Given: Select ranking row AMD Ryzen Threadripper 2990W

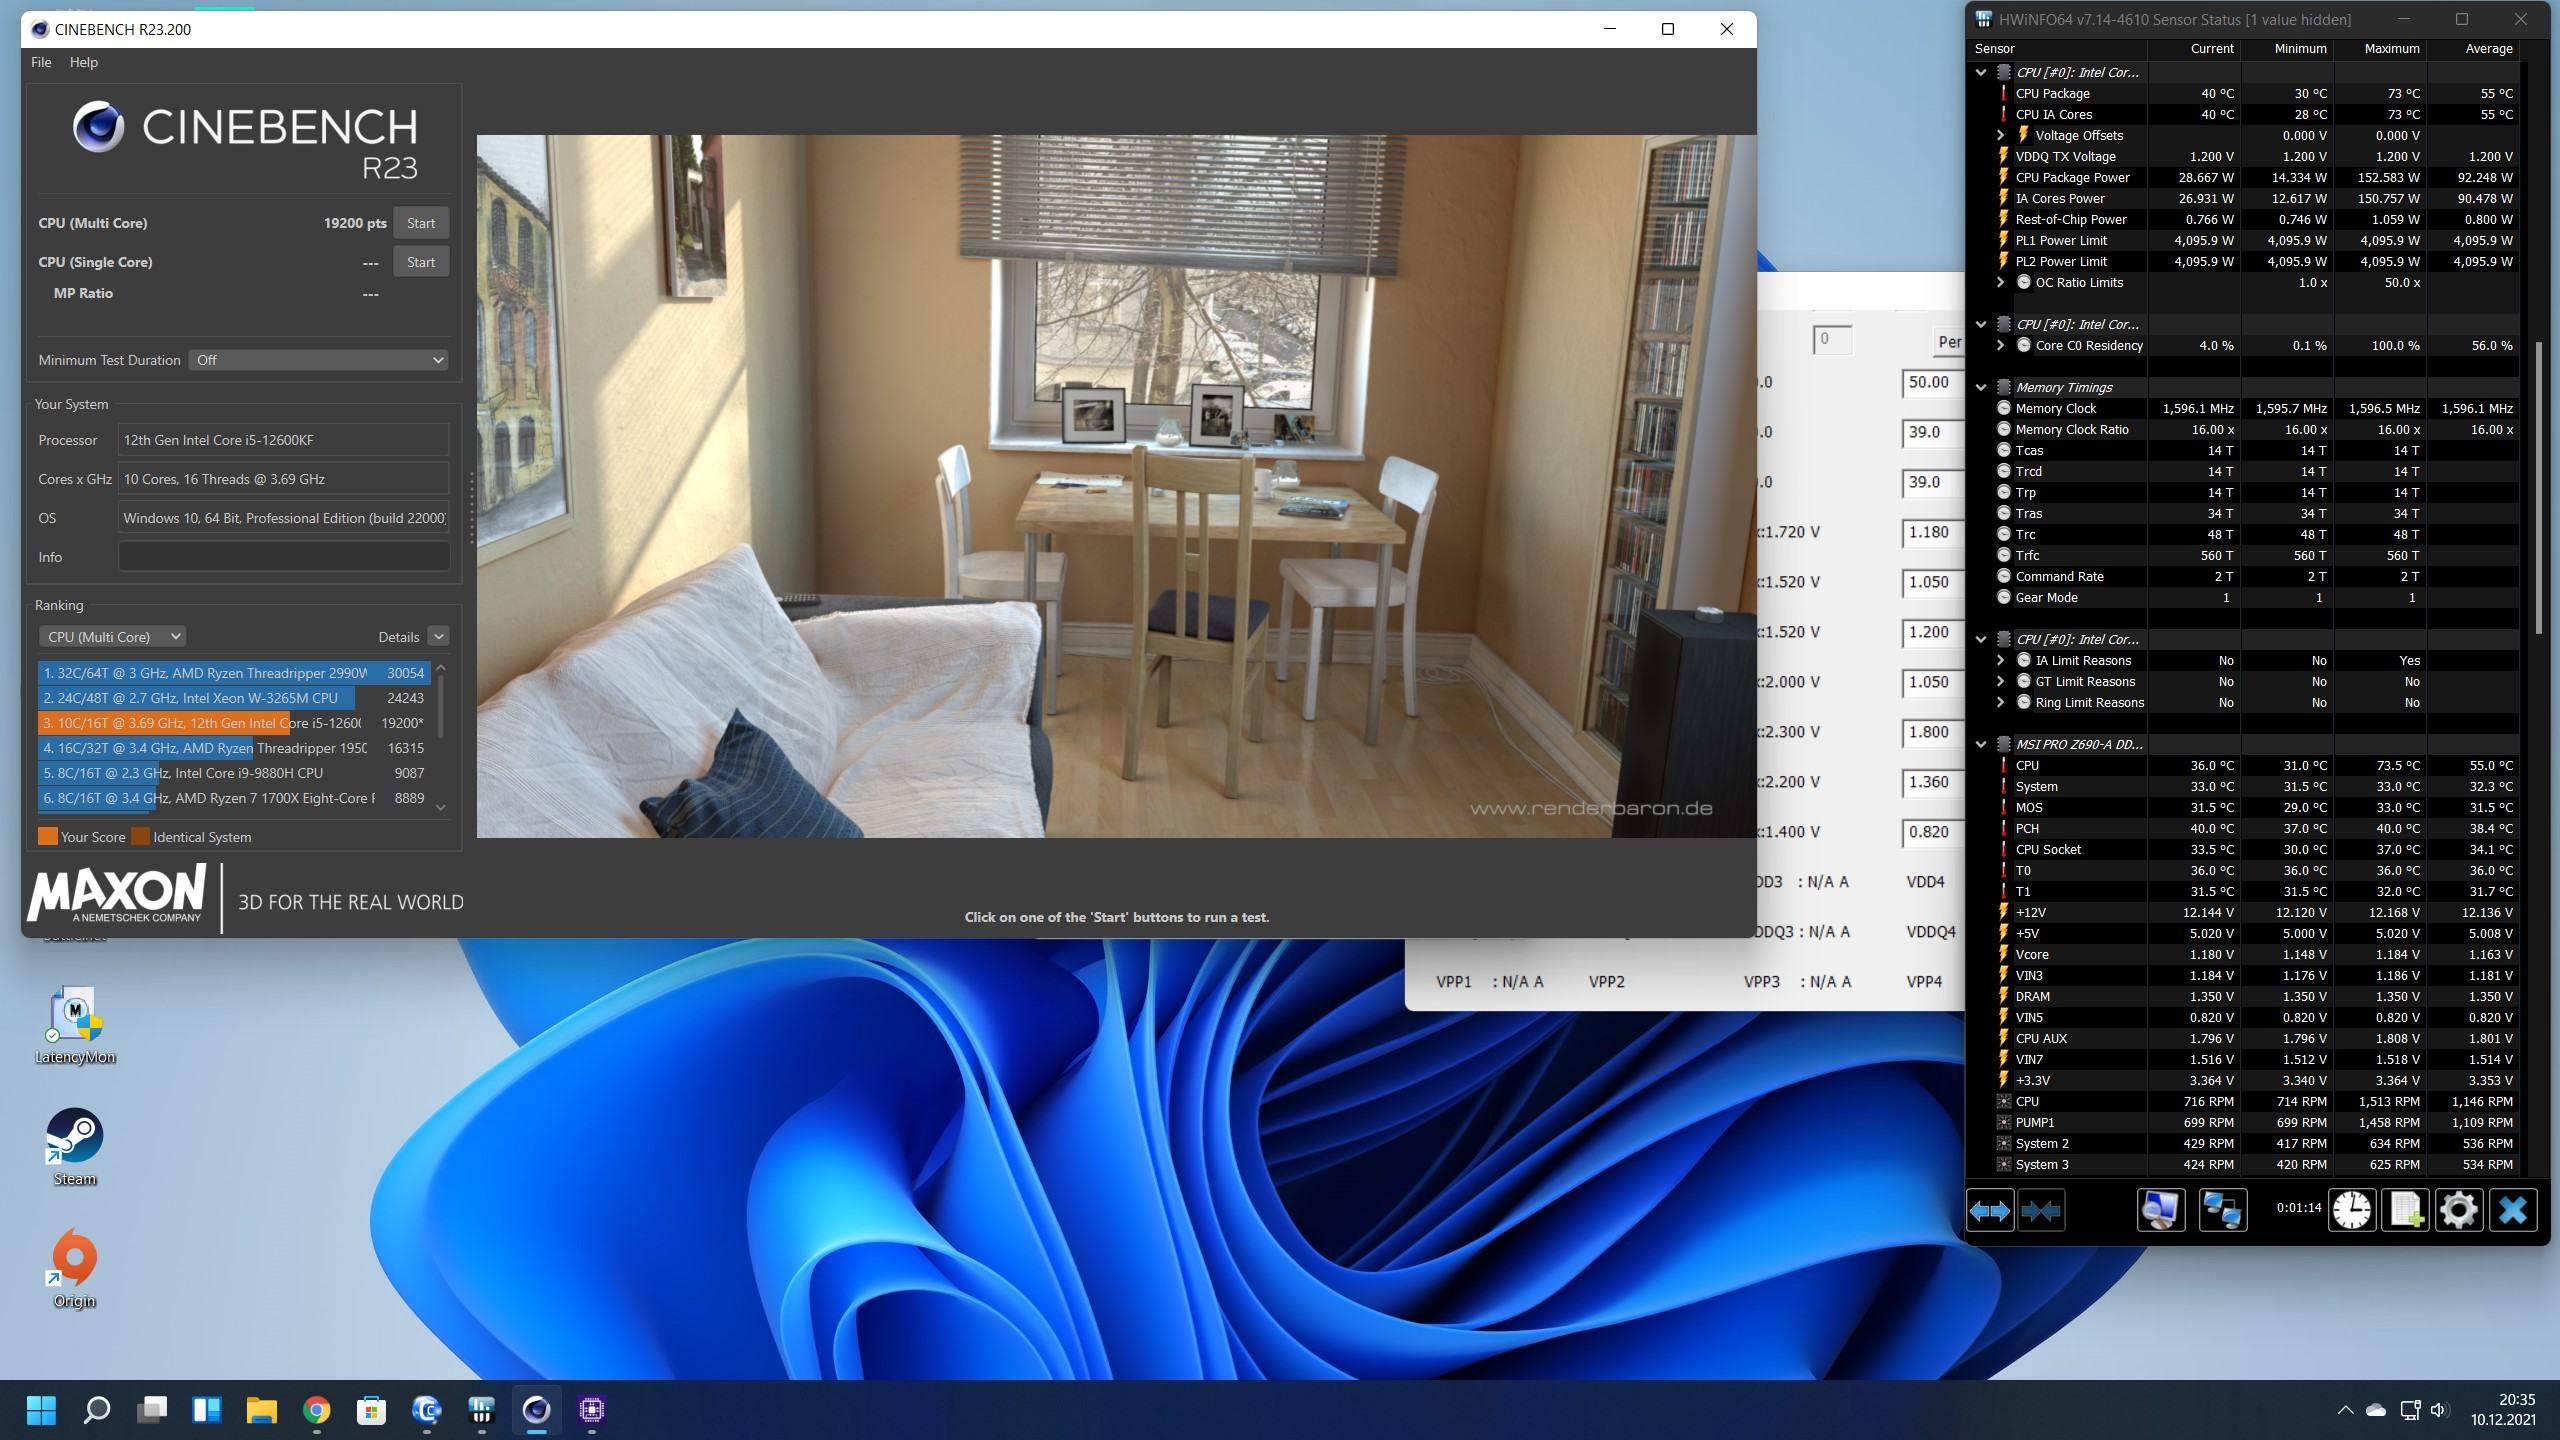Looking at the screenshot, I should [x=234, y=673].
